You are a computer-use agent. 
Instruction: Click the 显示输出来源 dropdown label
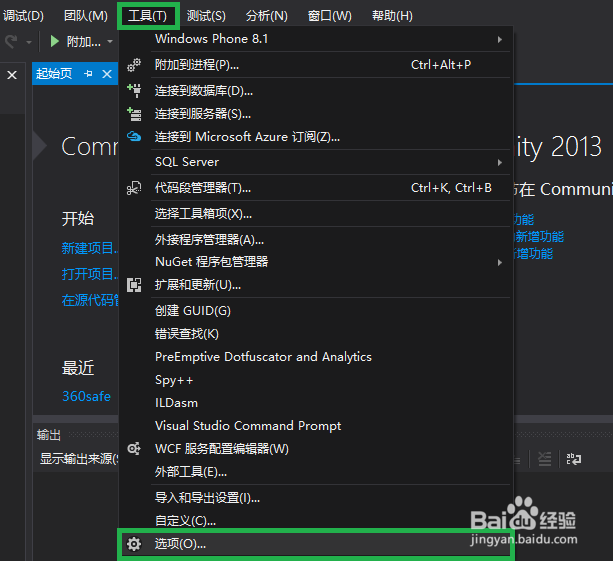click(x=78, y=459)
